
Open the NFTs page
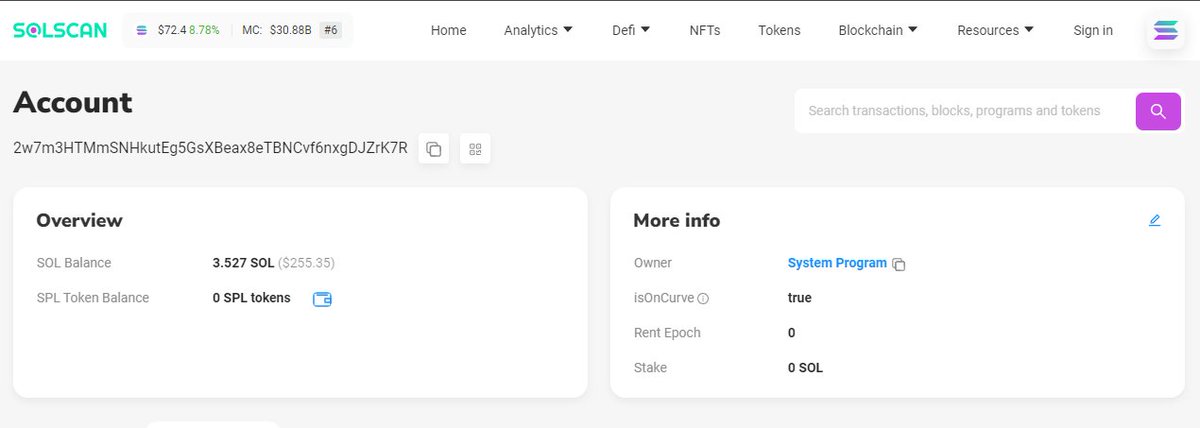[x=705, y=30]
